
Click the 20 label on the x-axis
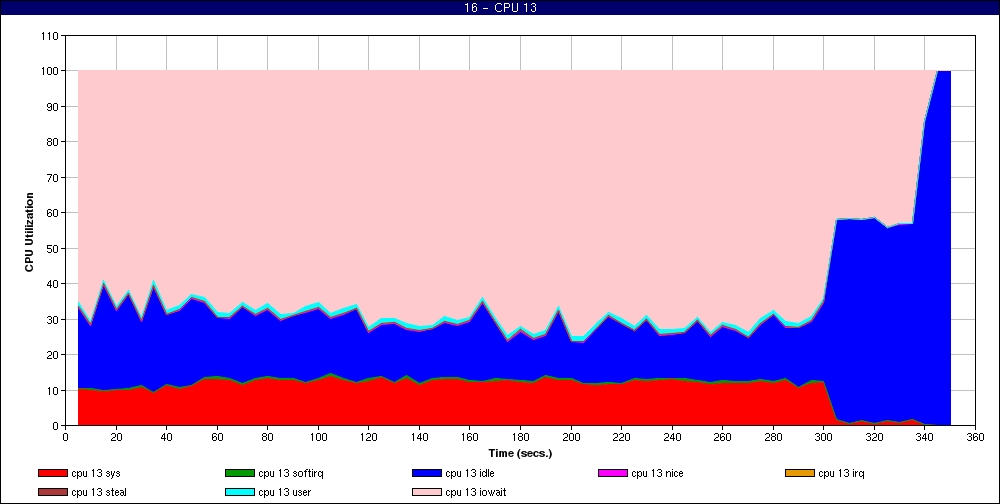click(x=115, y=438)
